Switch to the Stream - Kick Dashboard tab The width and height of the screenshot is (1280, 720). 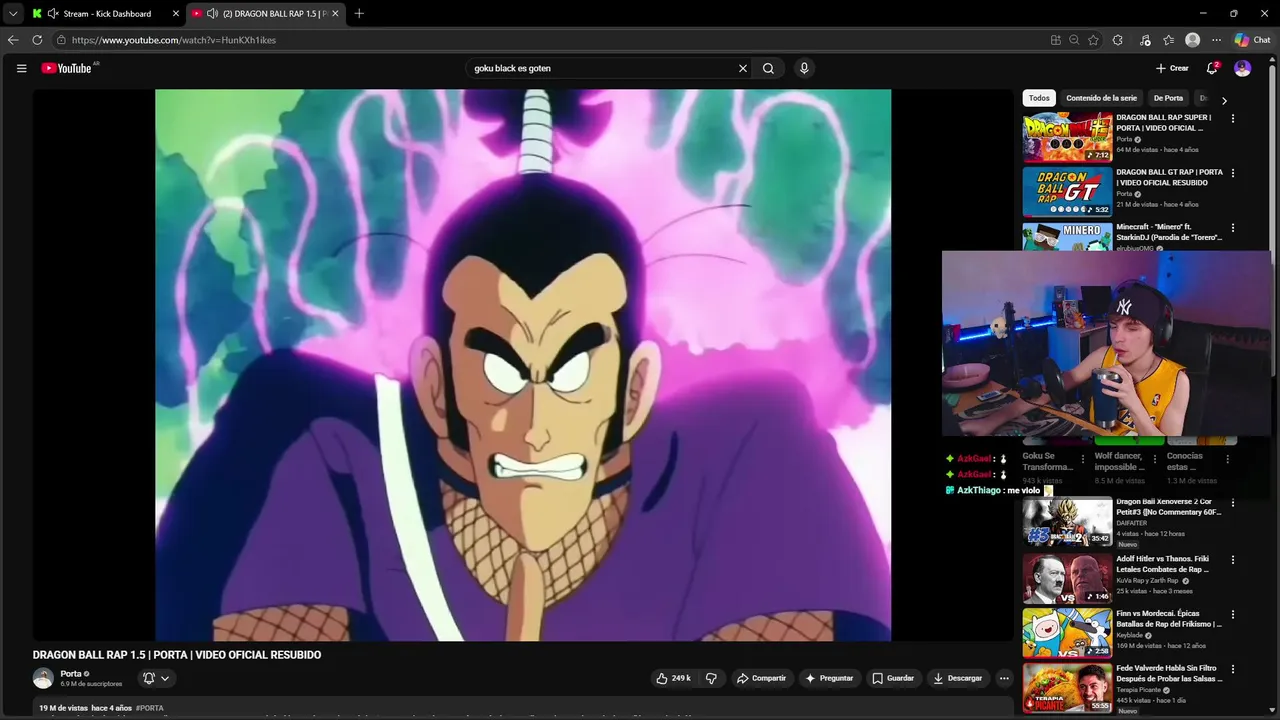[105, 14]
